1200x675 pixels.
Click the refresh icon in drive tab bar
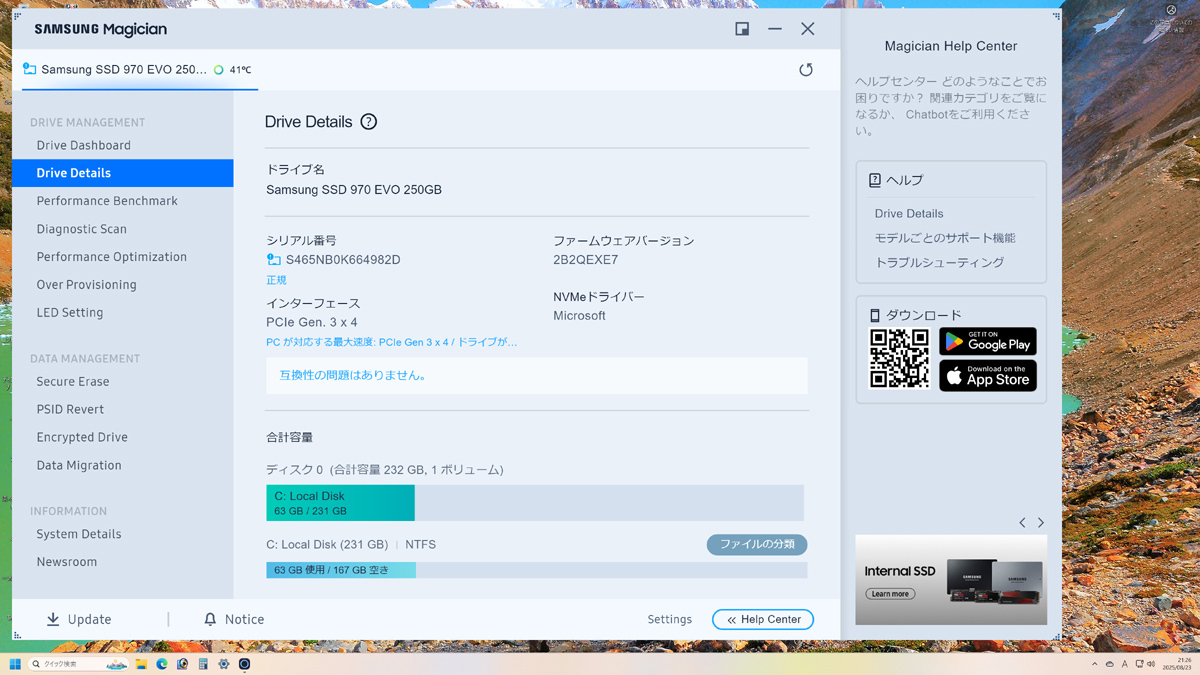coord(806,70)
